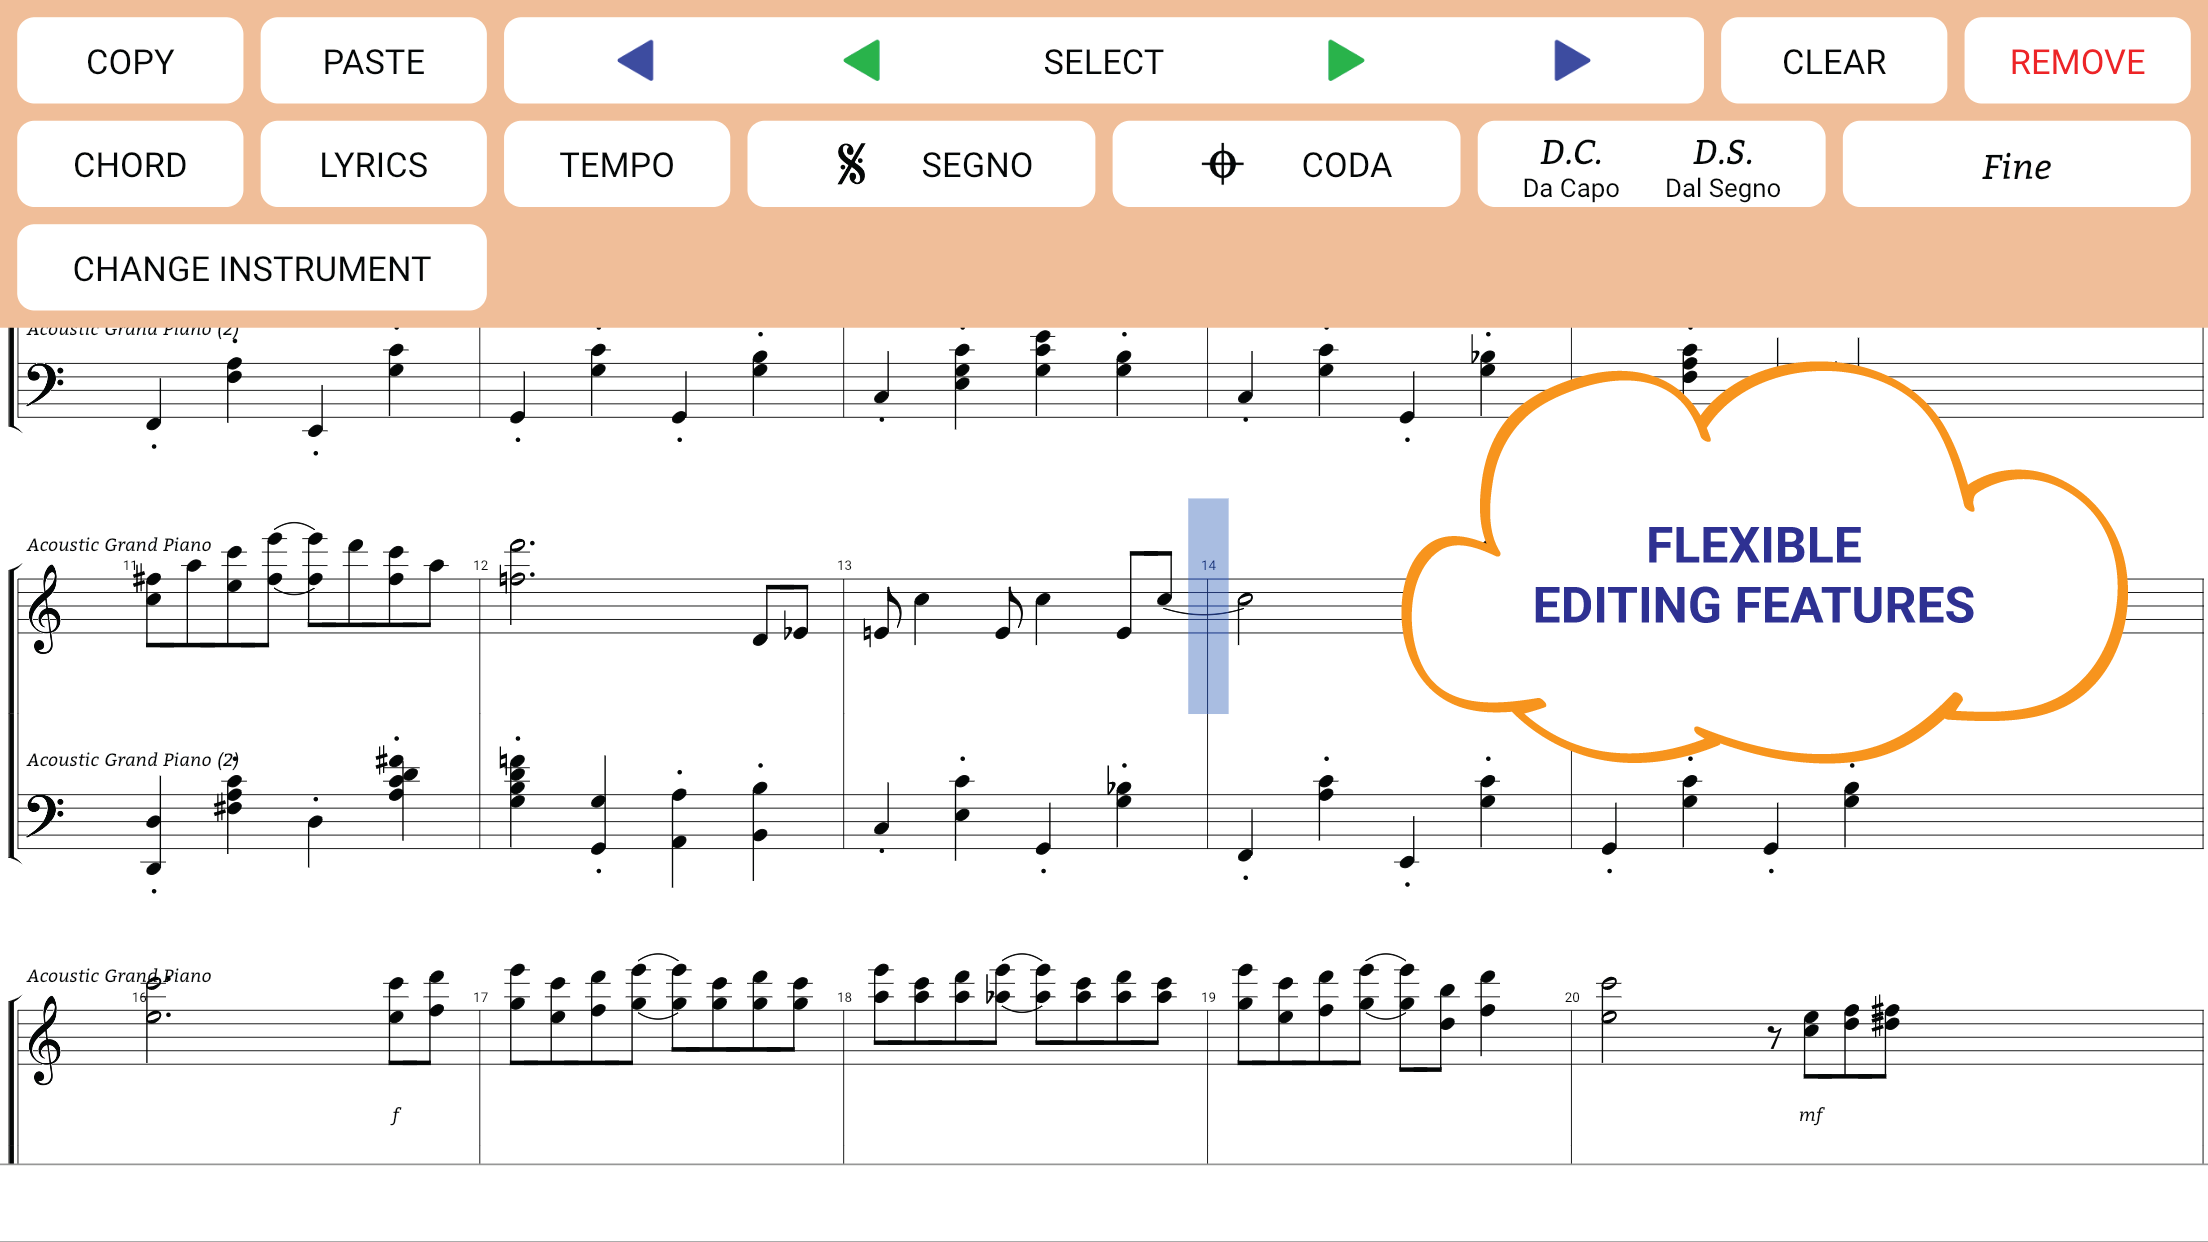Click the dark blue left arrow
The image size is (2208, 1242).
[x=636, y=61]
